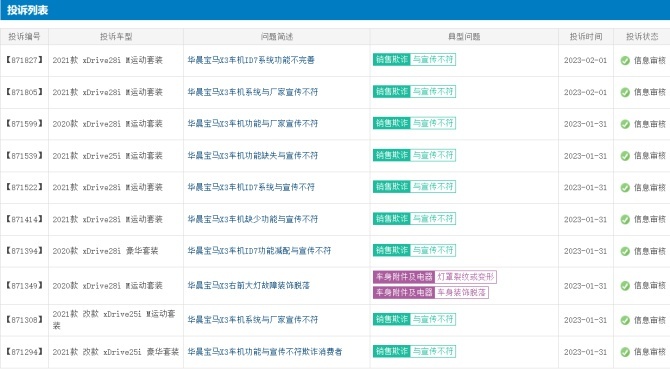Click green check icon in row 871539
This screenshot has width=670, height=370.
[625, 156]
